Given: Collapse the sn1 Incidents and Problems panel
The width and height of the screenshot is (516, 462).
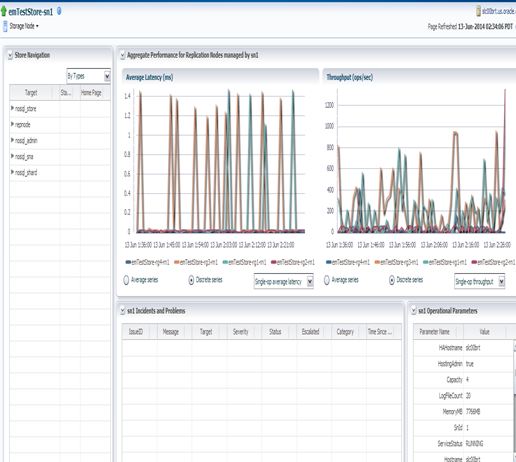Looking at the screenshot, I should [123, 311].
